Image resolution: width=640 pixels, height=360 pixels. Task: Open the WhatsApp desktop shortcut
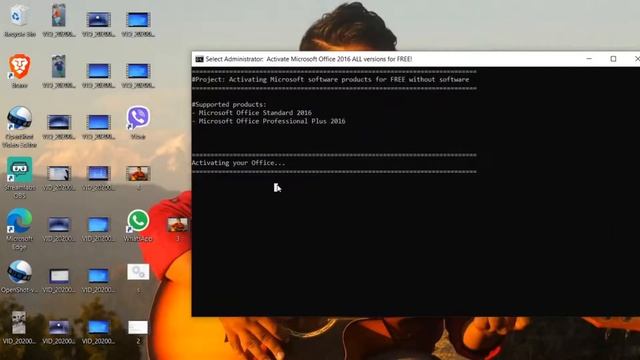138,225
